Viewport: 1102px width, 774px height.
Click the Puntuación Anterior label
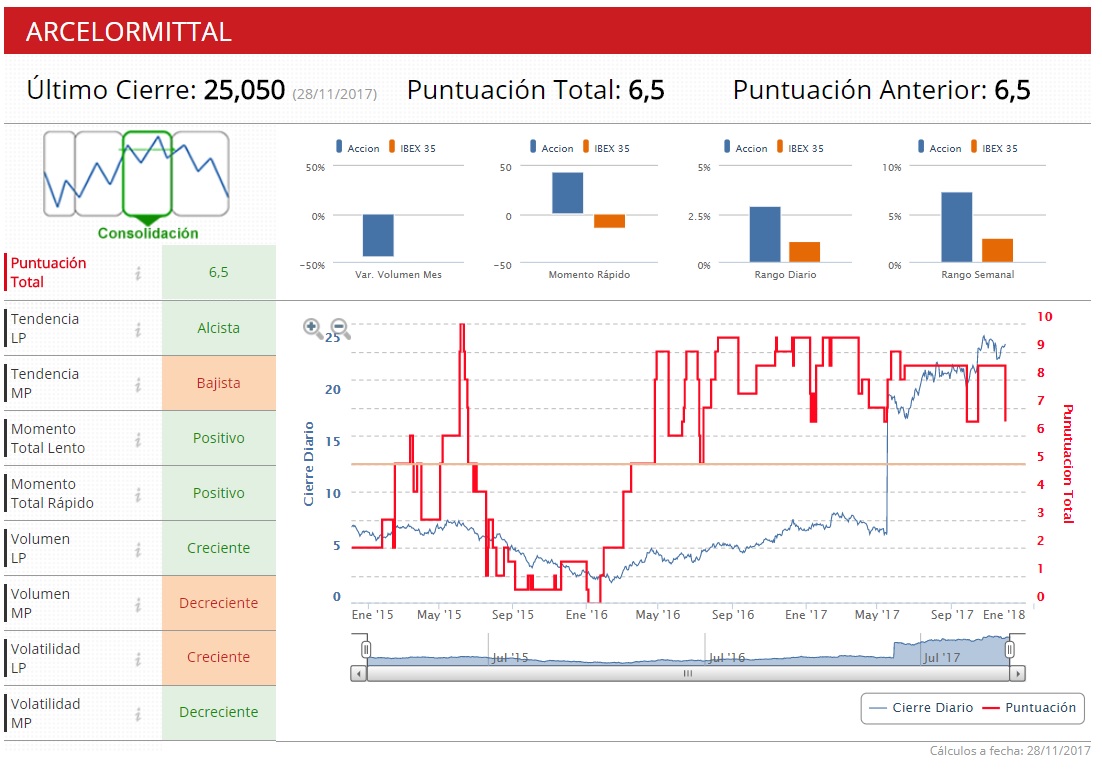pos(860,90)
